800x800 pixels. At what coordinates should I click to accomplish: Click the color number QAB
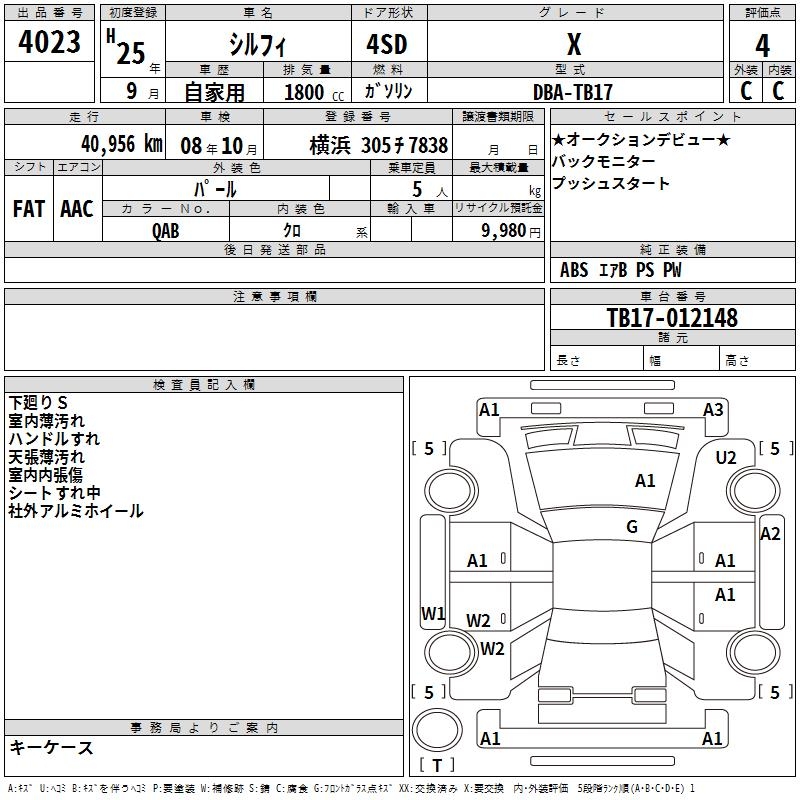pyautogui.click(x=165, y=231)
